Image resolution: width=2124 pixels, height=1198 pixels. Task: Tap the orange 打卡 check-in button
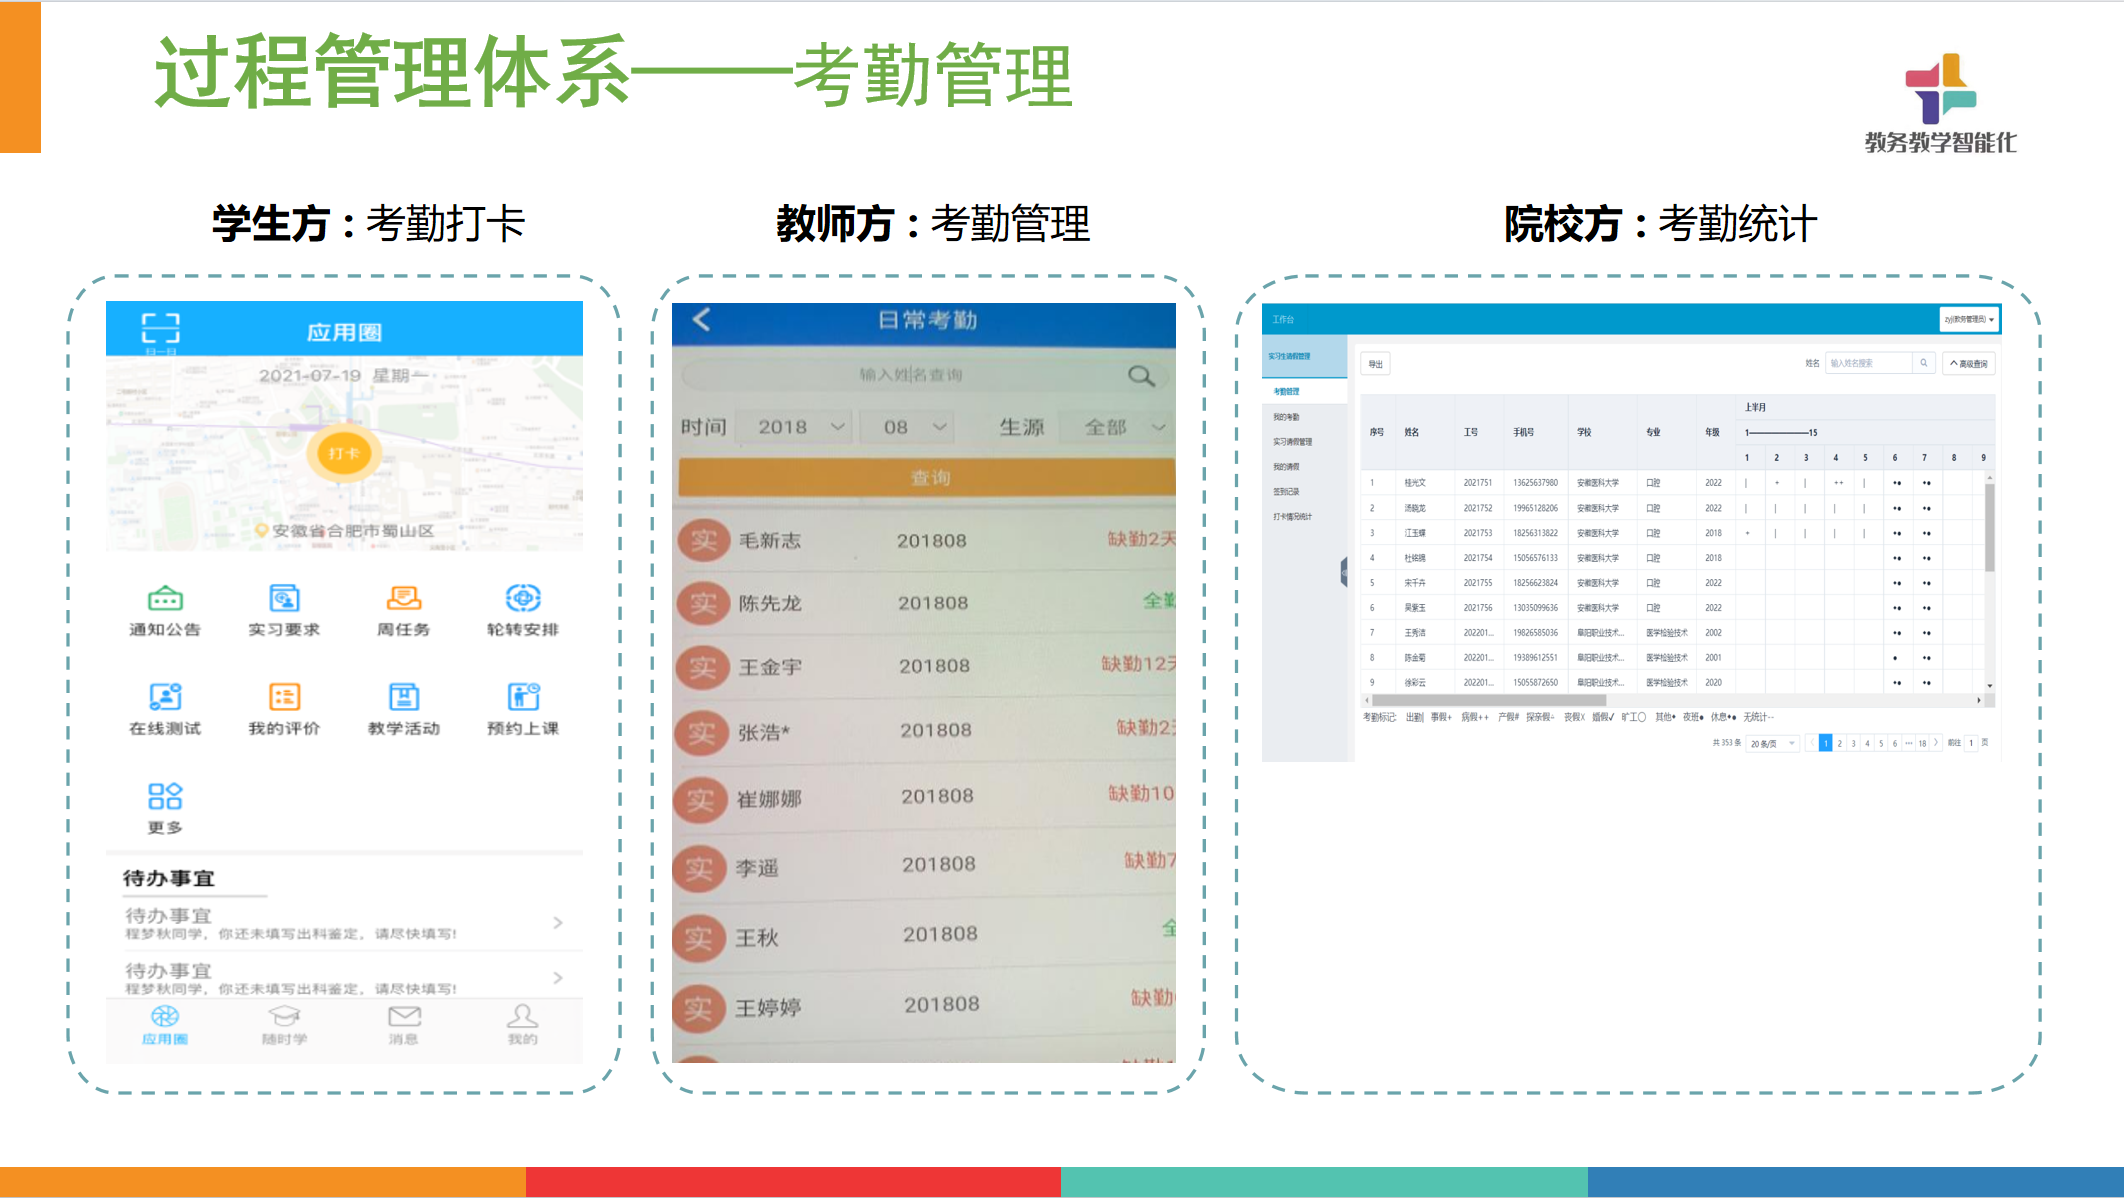pyautogui.click(x=343, y=453)
